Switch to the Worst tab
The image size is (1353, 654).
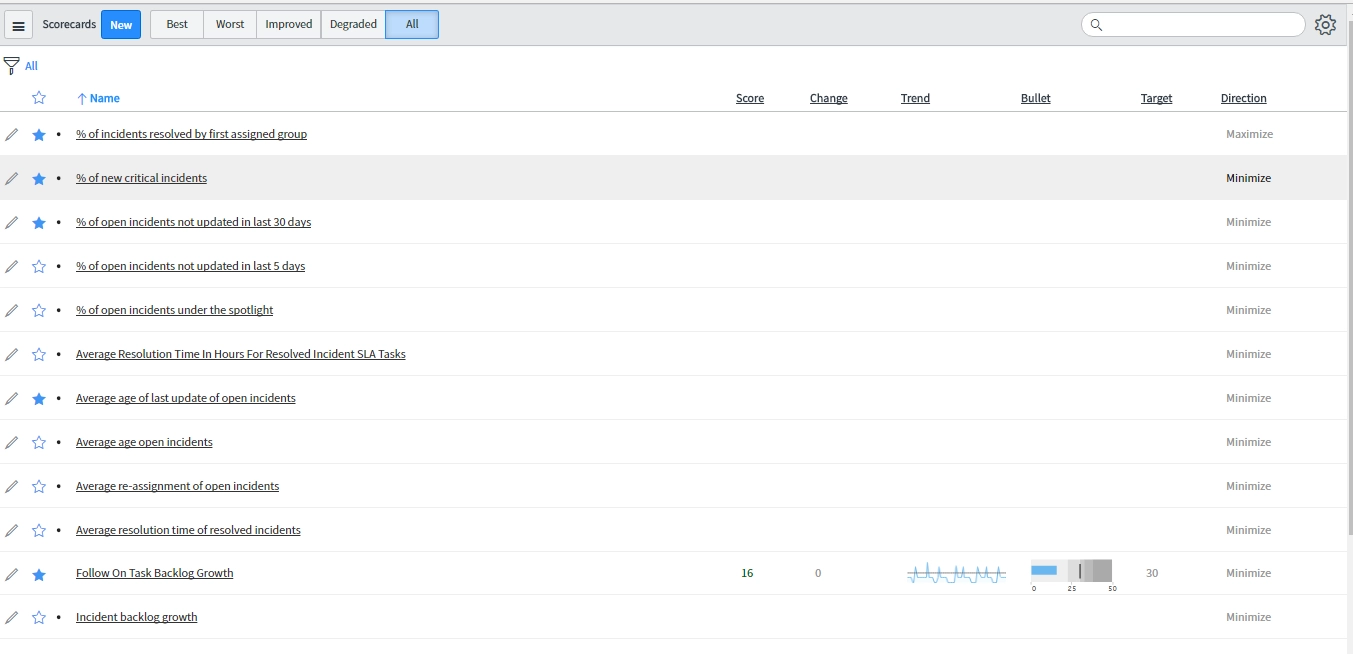pos(229,25)
